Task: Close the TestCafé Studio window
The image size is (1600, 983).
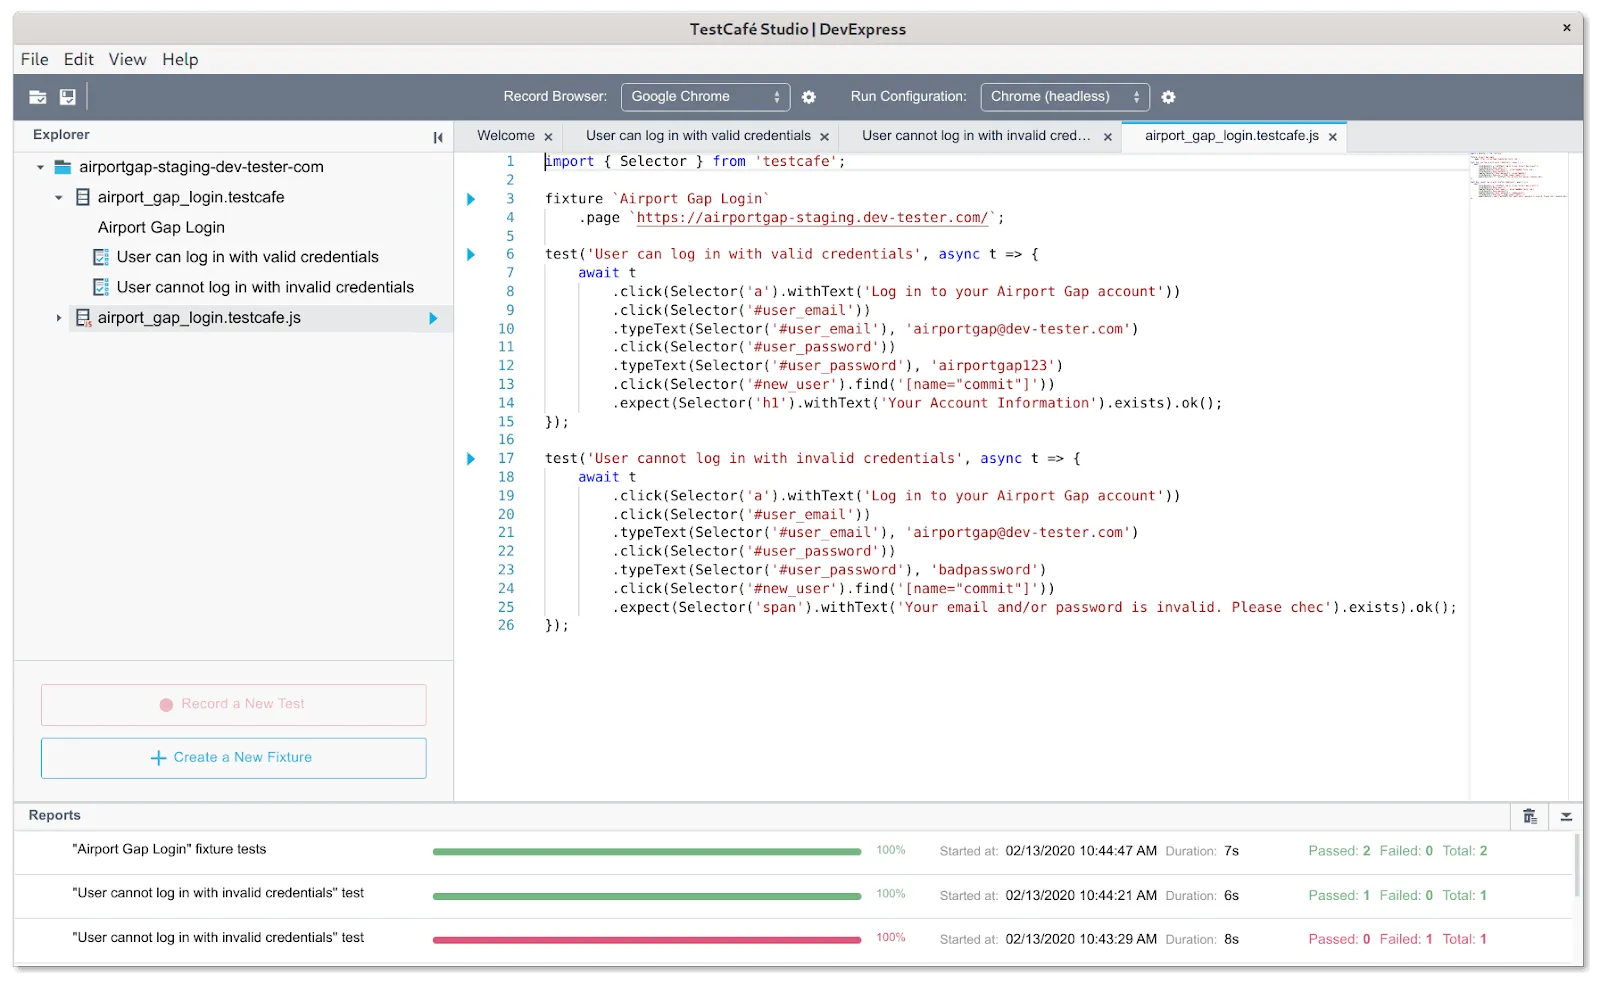Action: (x=1566, y=28)
